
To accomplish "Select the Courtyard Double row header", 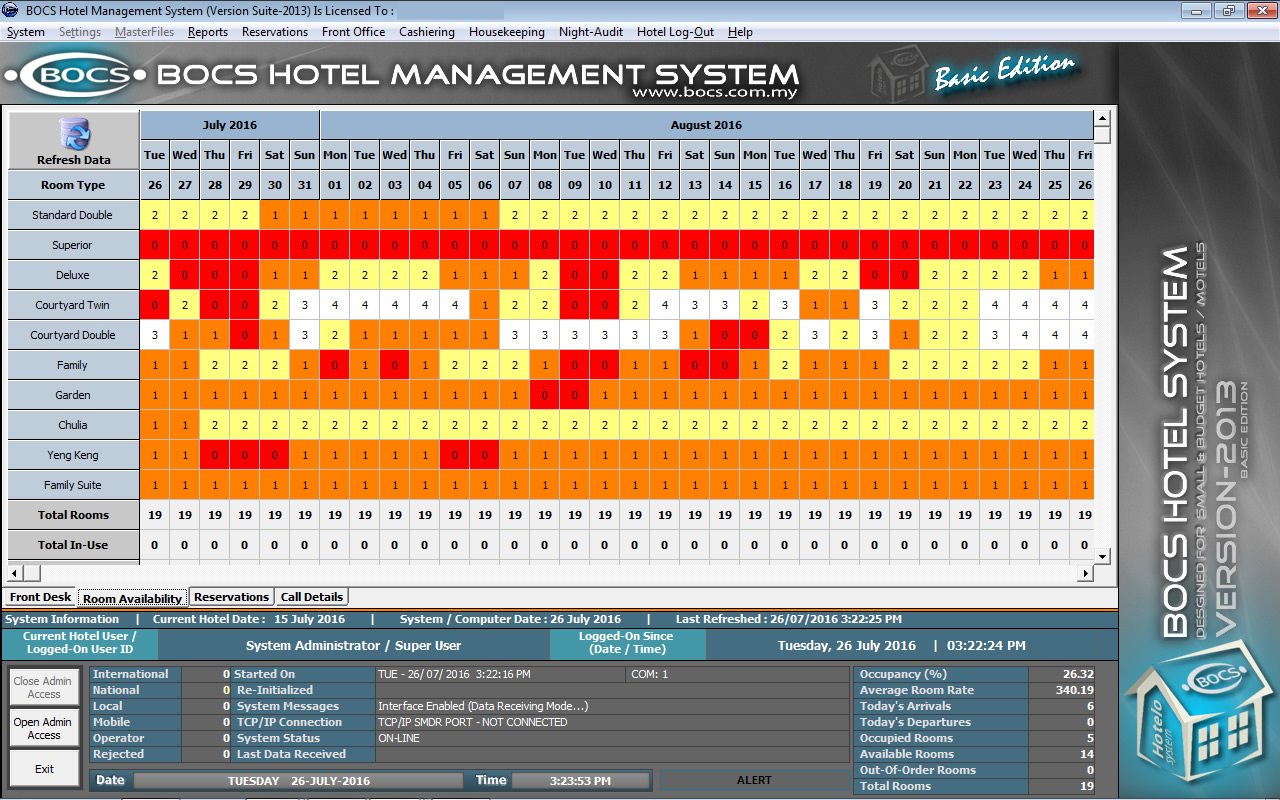I will 72,335.
